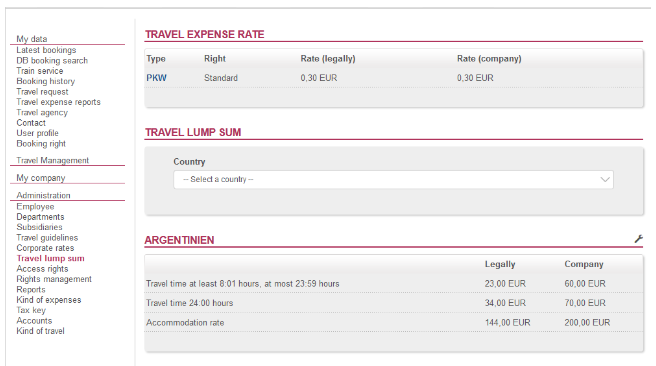Open DB booking search
Screen dimensions: 656x366
pos(52,60)
